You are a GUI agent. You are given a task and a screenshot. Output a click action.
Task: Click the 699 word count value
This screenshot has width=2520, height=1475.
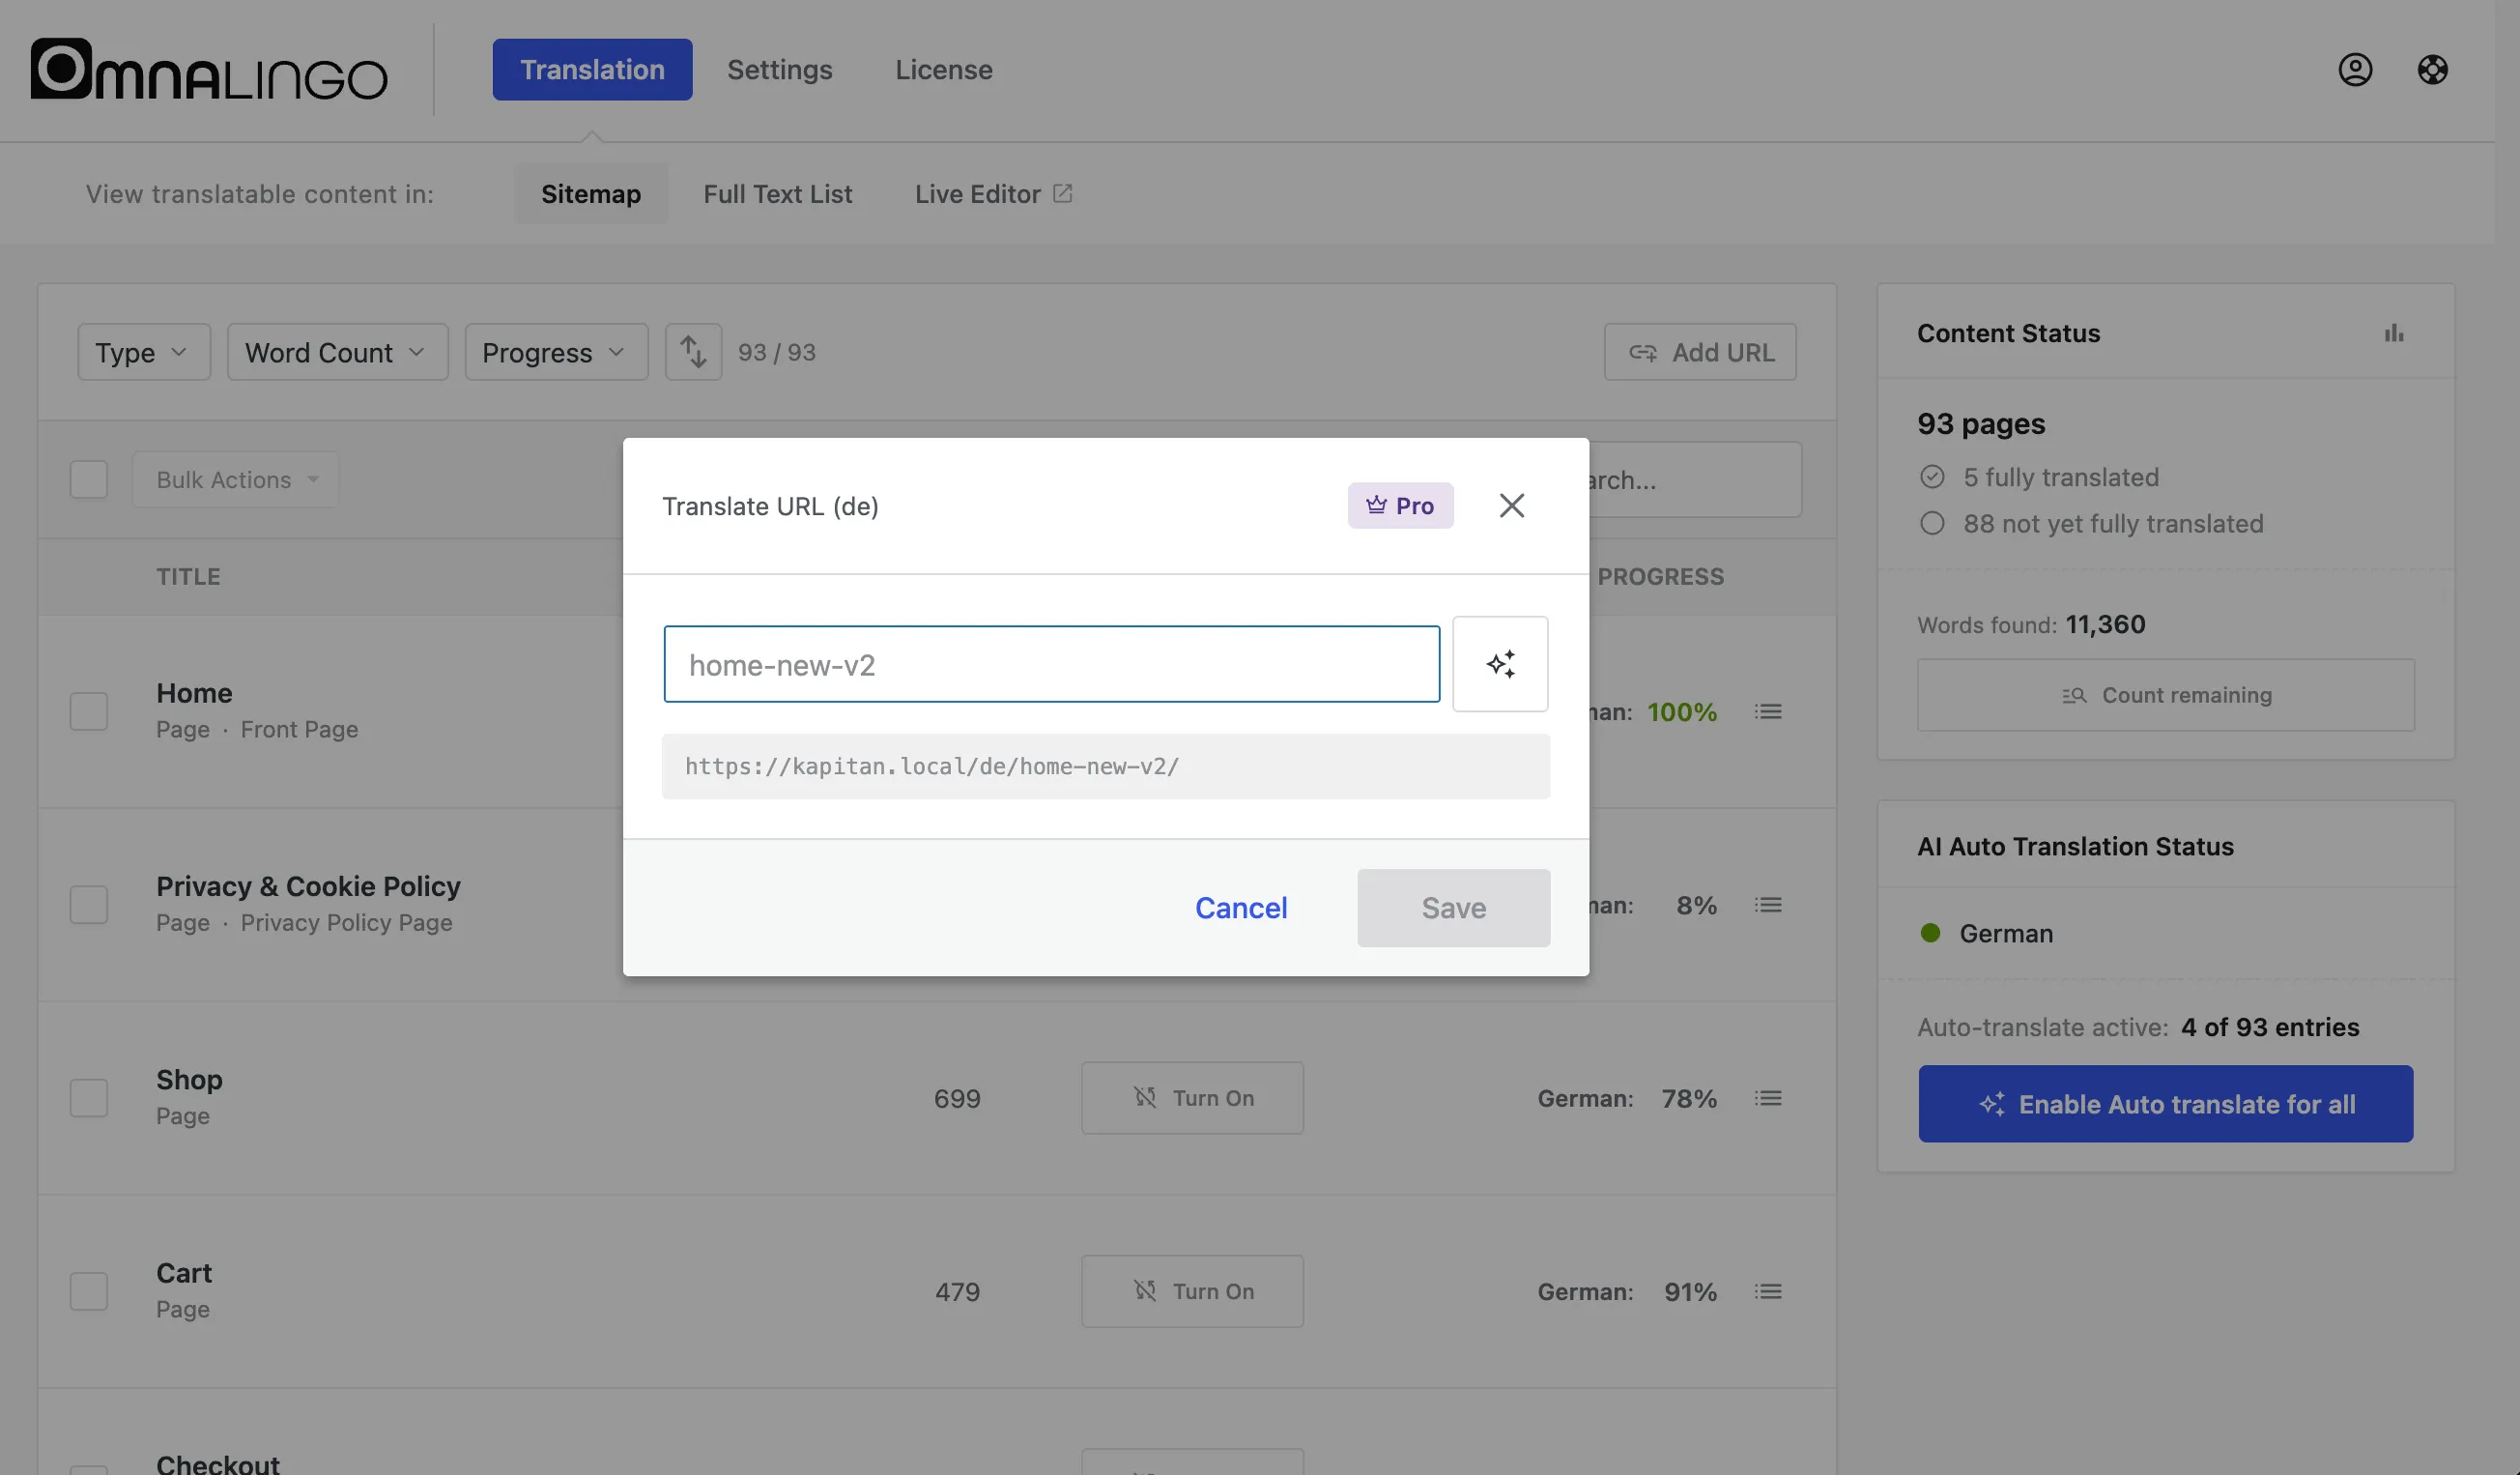coord(957,1098)
